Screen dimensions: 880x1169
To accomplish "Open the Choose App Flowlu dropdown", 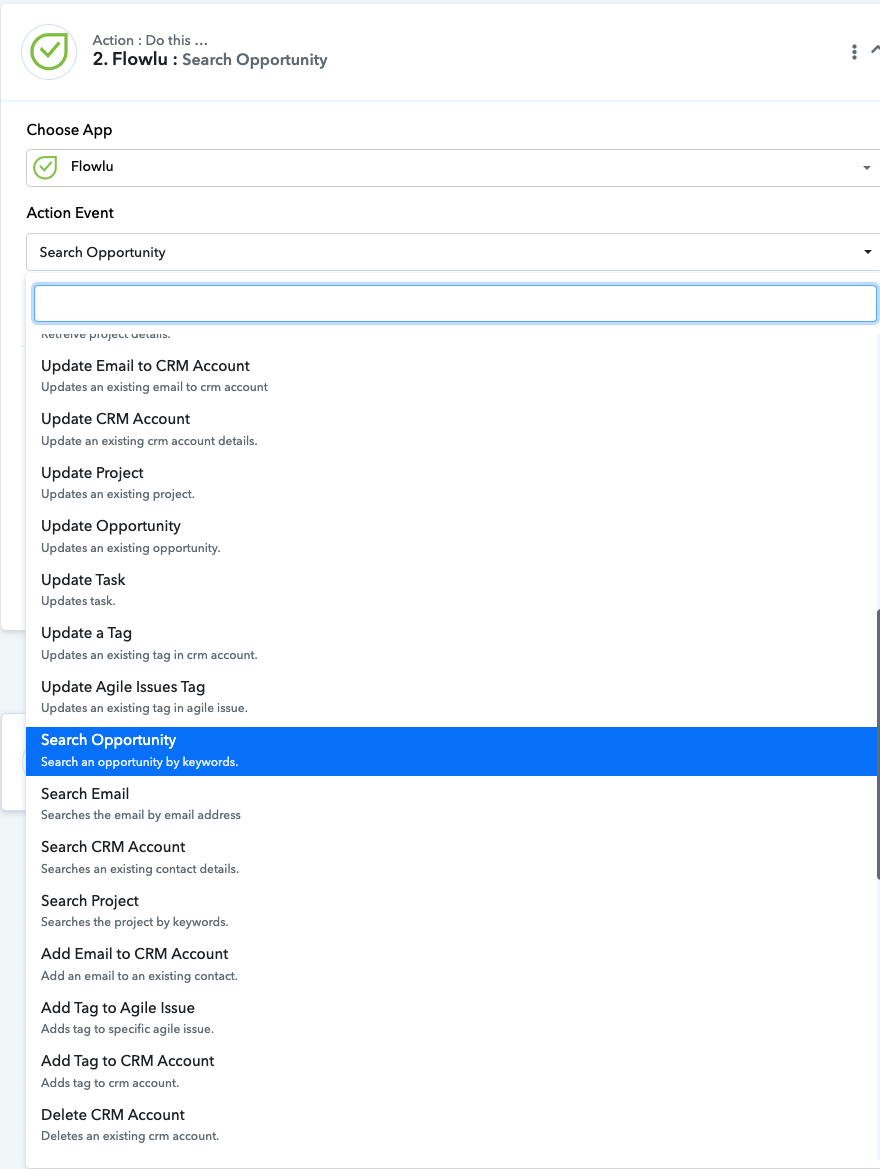I will (x=453, y=168).
